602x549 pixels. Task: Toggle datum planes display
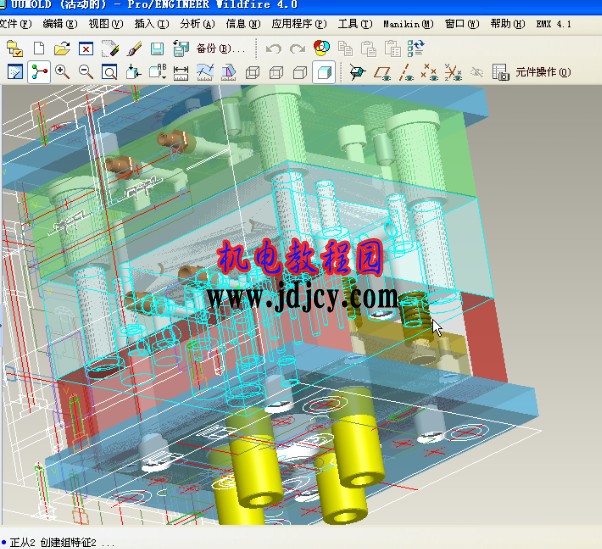tap(382, 72)
